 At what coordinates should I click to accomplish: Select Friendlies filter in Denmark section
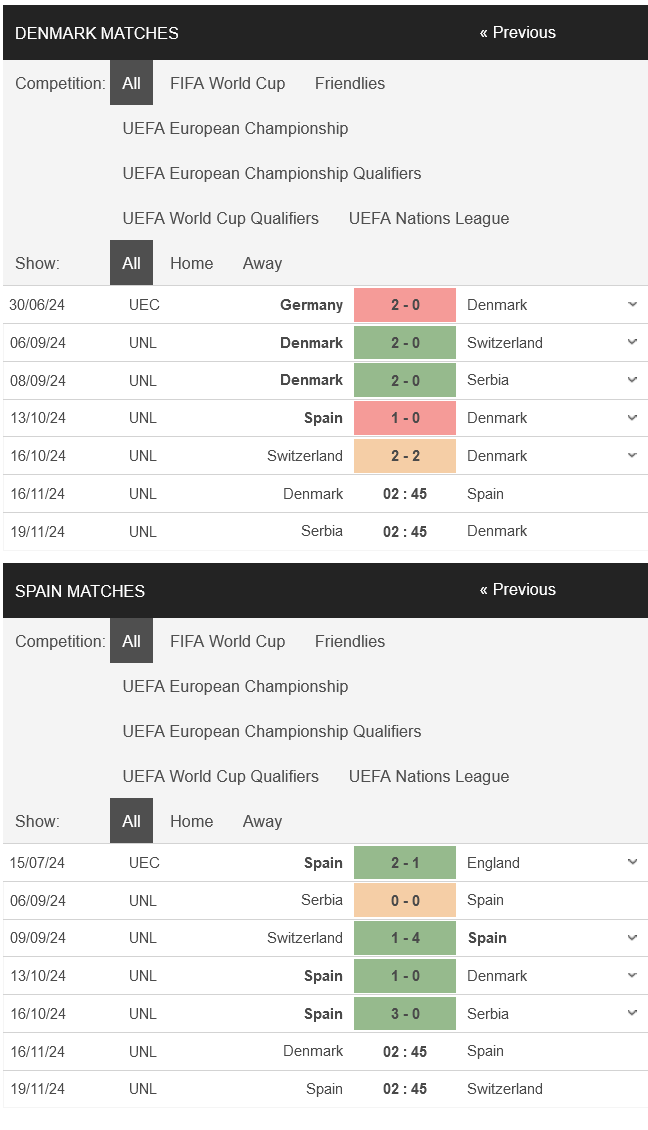pos(350,84)
